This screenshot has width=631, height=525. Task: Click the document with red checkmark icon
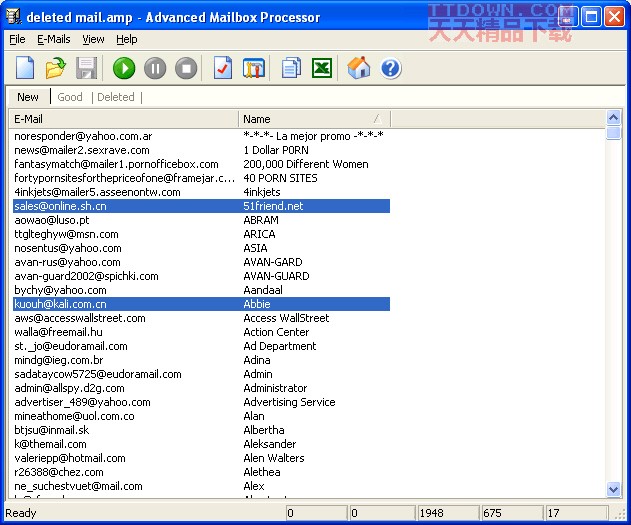pos(223,68)
